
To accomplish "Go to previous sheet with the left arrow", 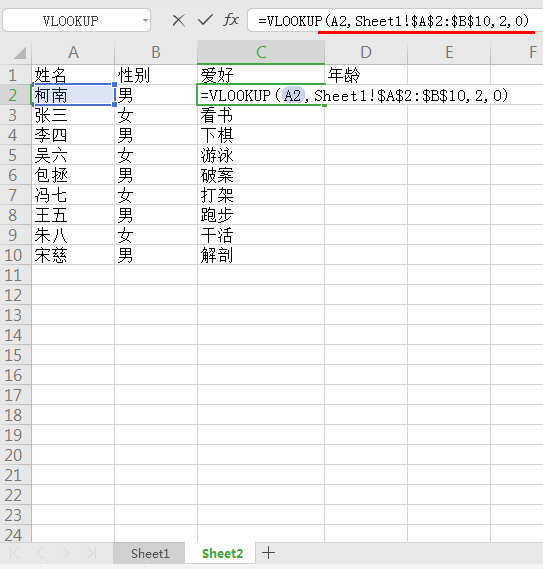I will point(40,553).
